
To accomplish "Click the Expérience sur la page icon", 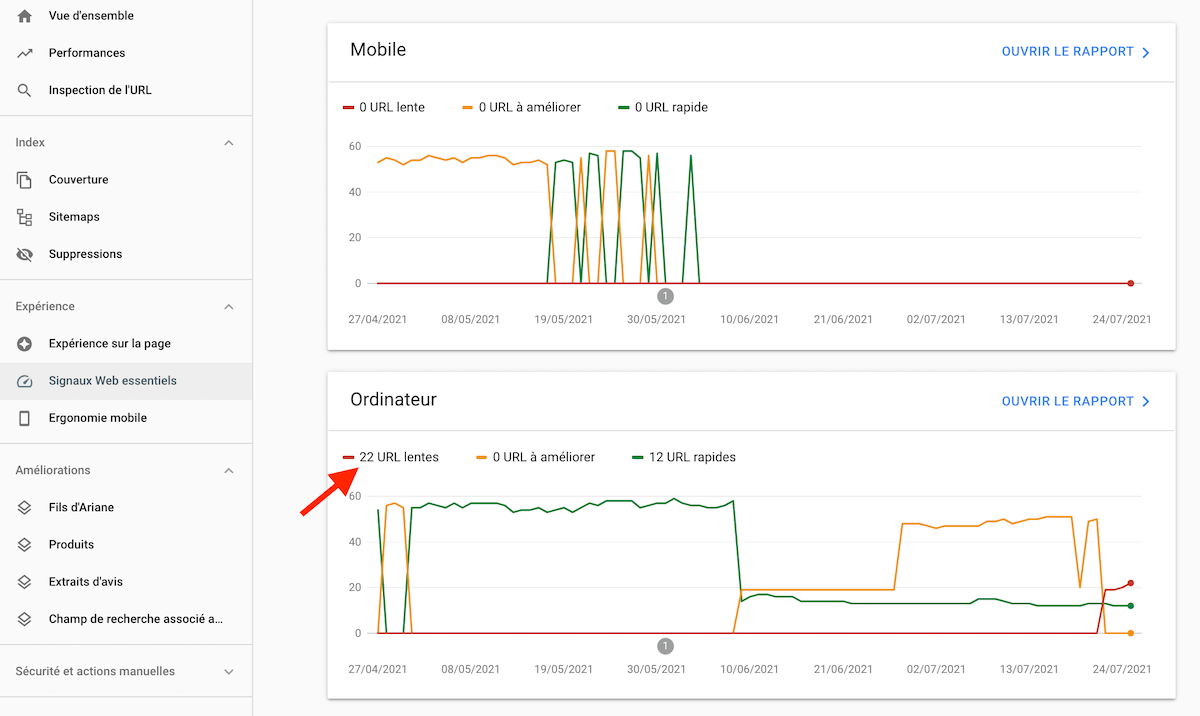I will [25, 344].
